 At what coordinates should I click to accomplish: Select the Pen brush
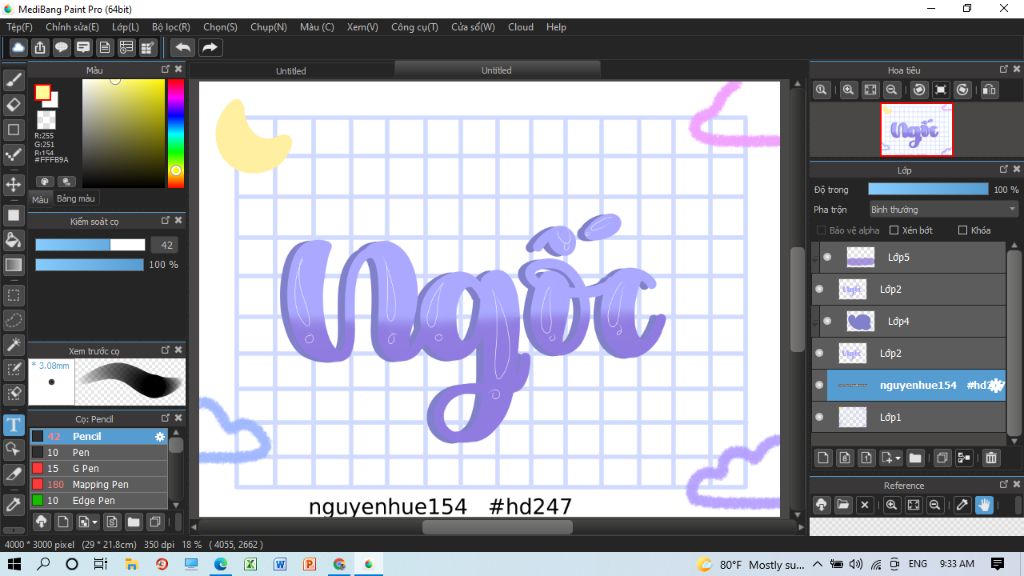(99, 453)
